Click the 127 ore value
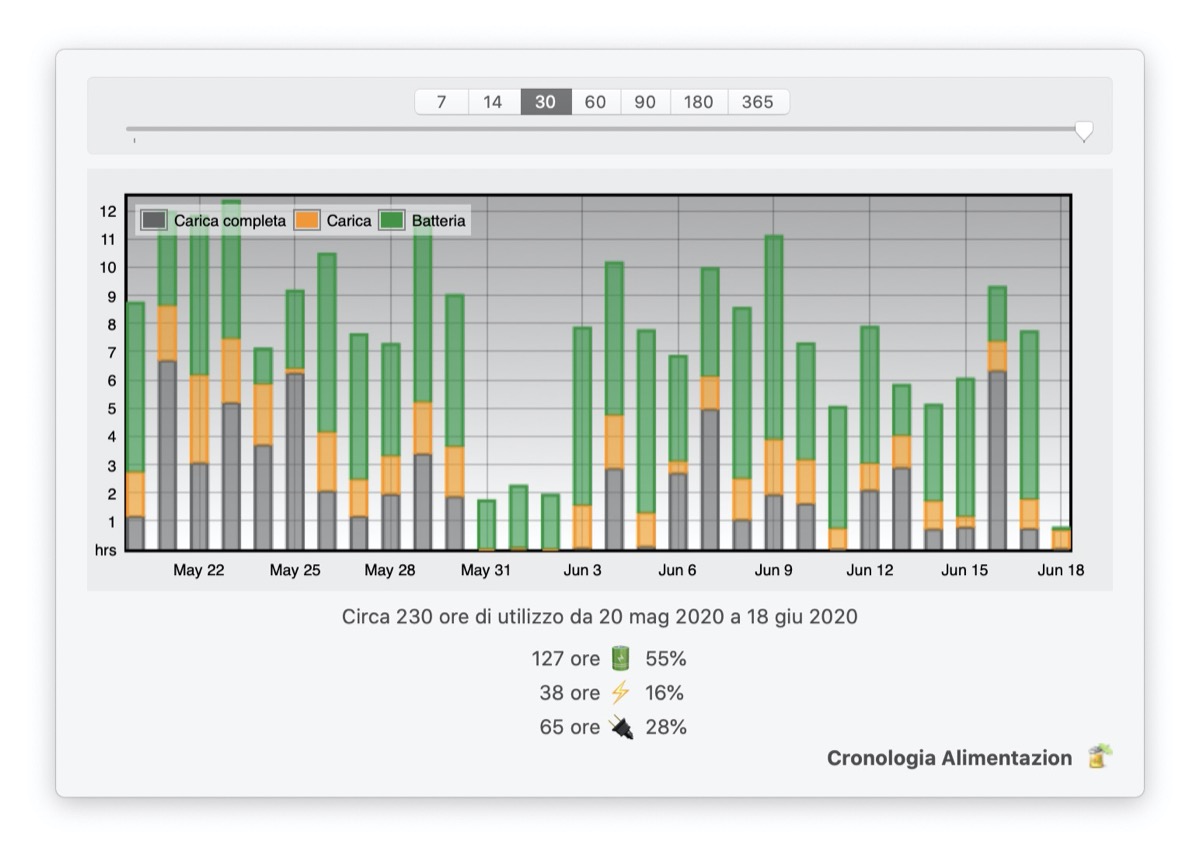 [x=565, y=658]
